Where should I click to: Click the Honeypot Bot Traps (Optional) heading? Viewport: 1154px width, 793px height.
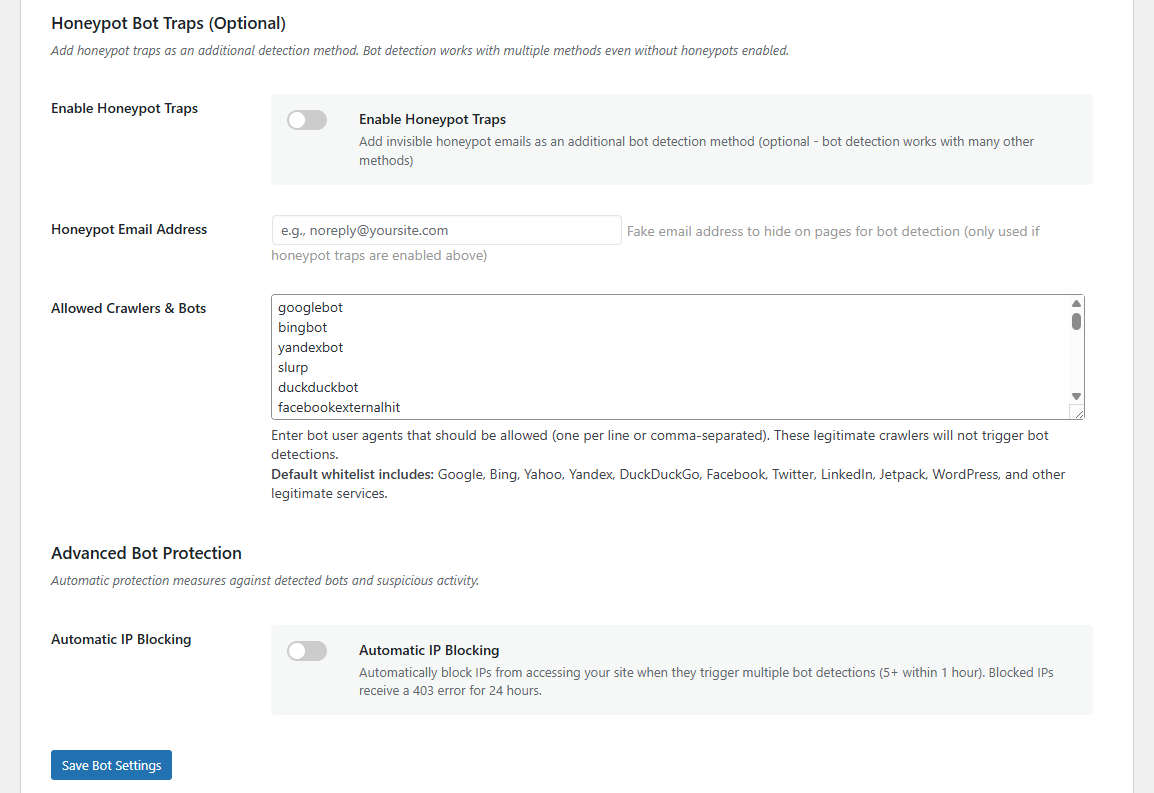tap(168, 22)
